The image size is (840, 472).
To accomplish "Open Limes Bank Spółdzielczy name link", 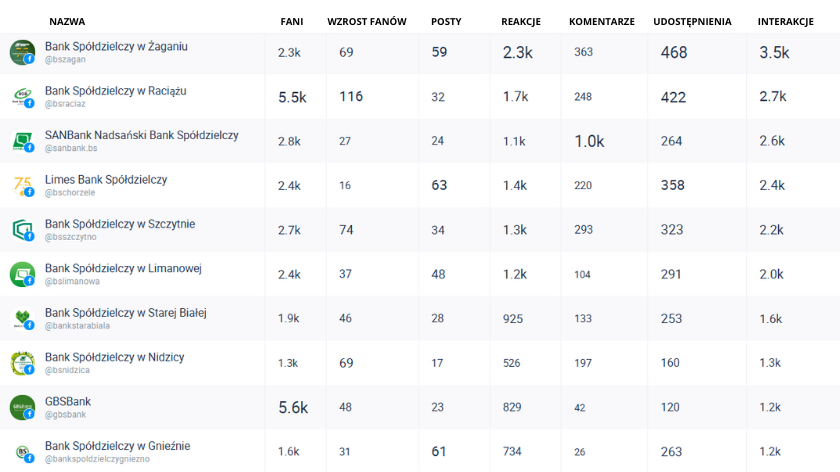I will 106,179.
